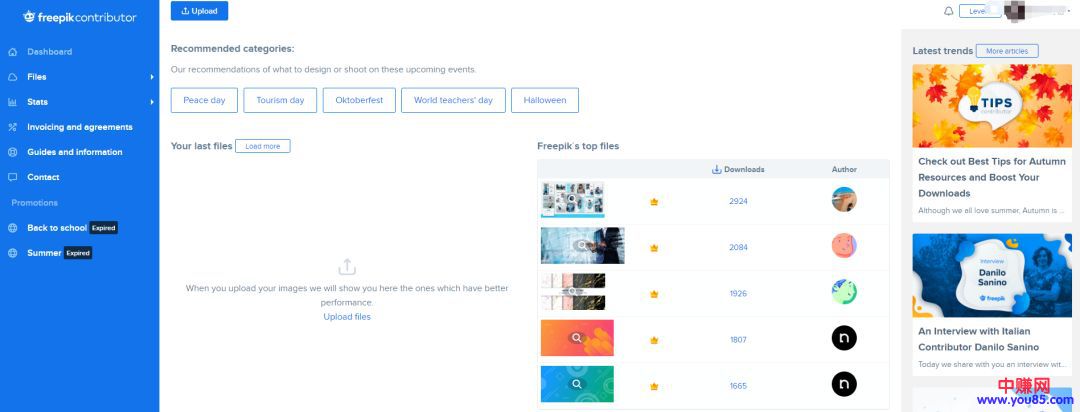Click the Freepik Contributor logo
The image size is (1080, 412).
pos(79,17)
